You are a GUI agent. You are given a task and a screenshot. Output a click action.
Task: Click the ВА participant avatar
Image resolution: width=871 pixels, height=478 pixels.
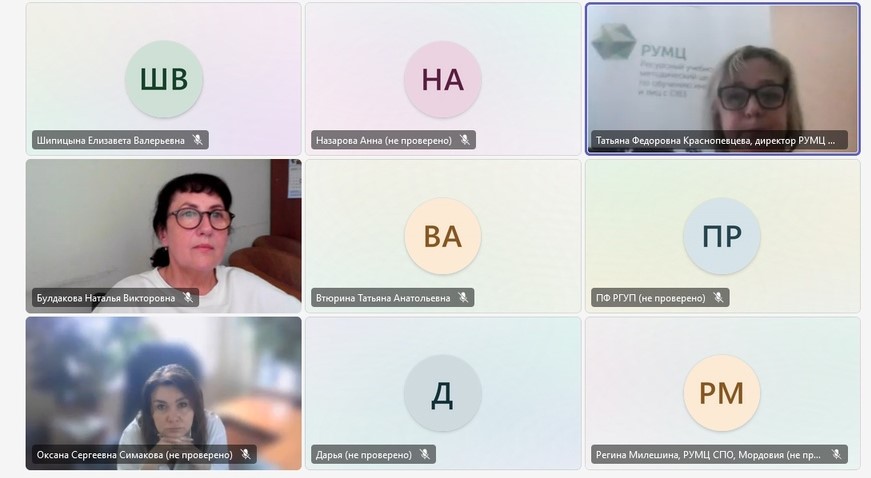(x=443, y=236)
